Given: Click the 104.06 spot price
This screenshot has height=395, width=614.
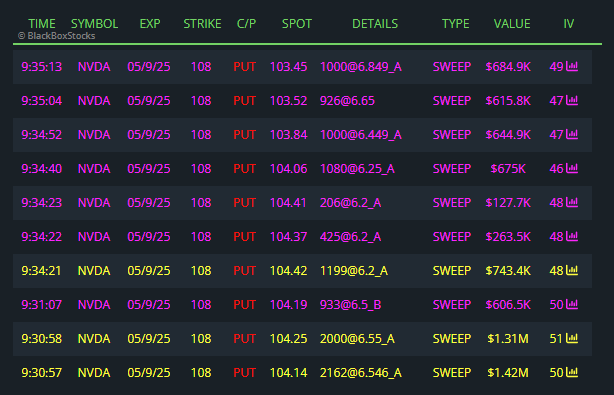Looking at the screenshot, I should 289,169.
